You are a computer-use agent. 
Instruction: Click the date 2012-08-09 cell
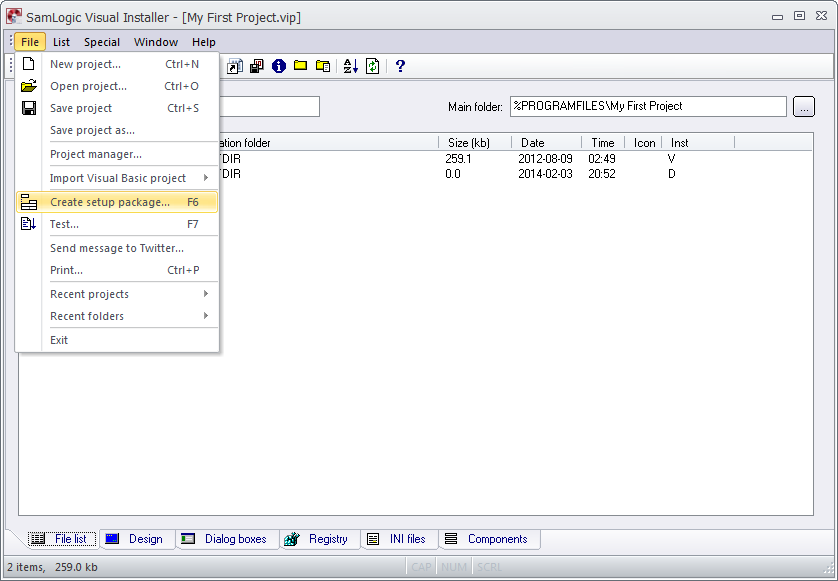click(x=545, y=159)
